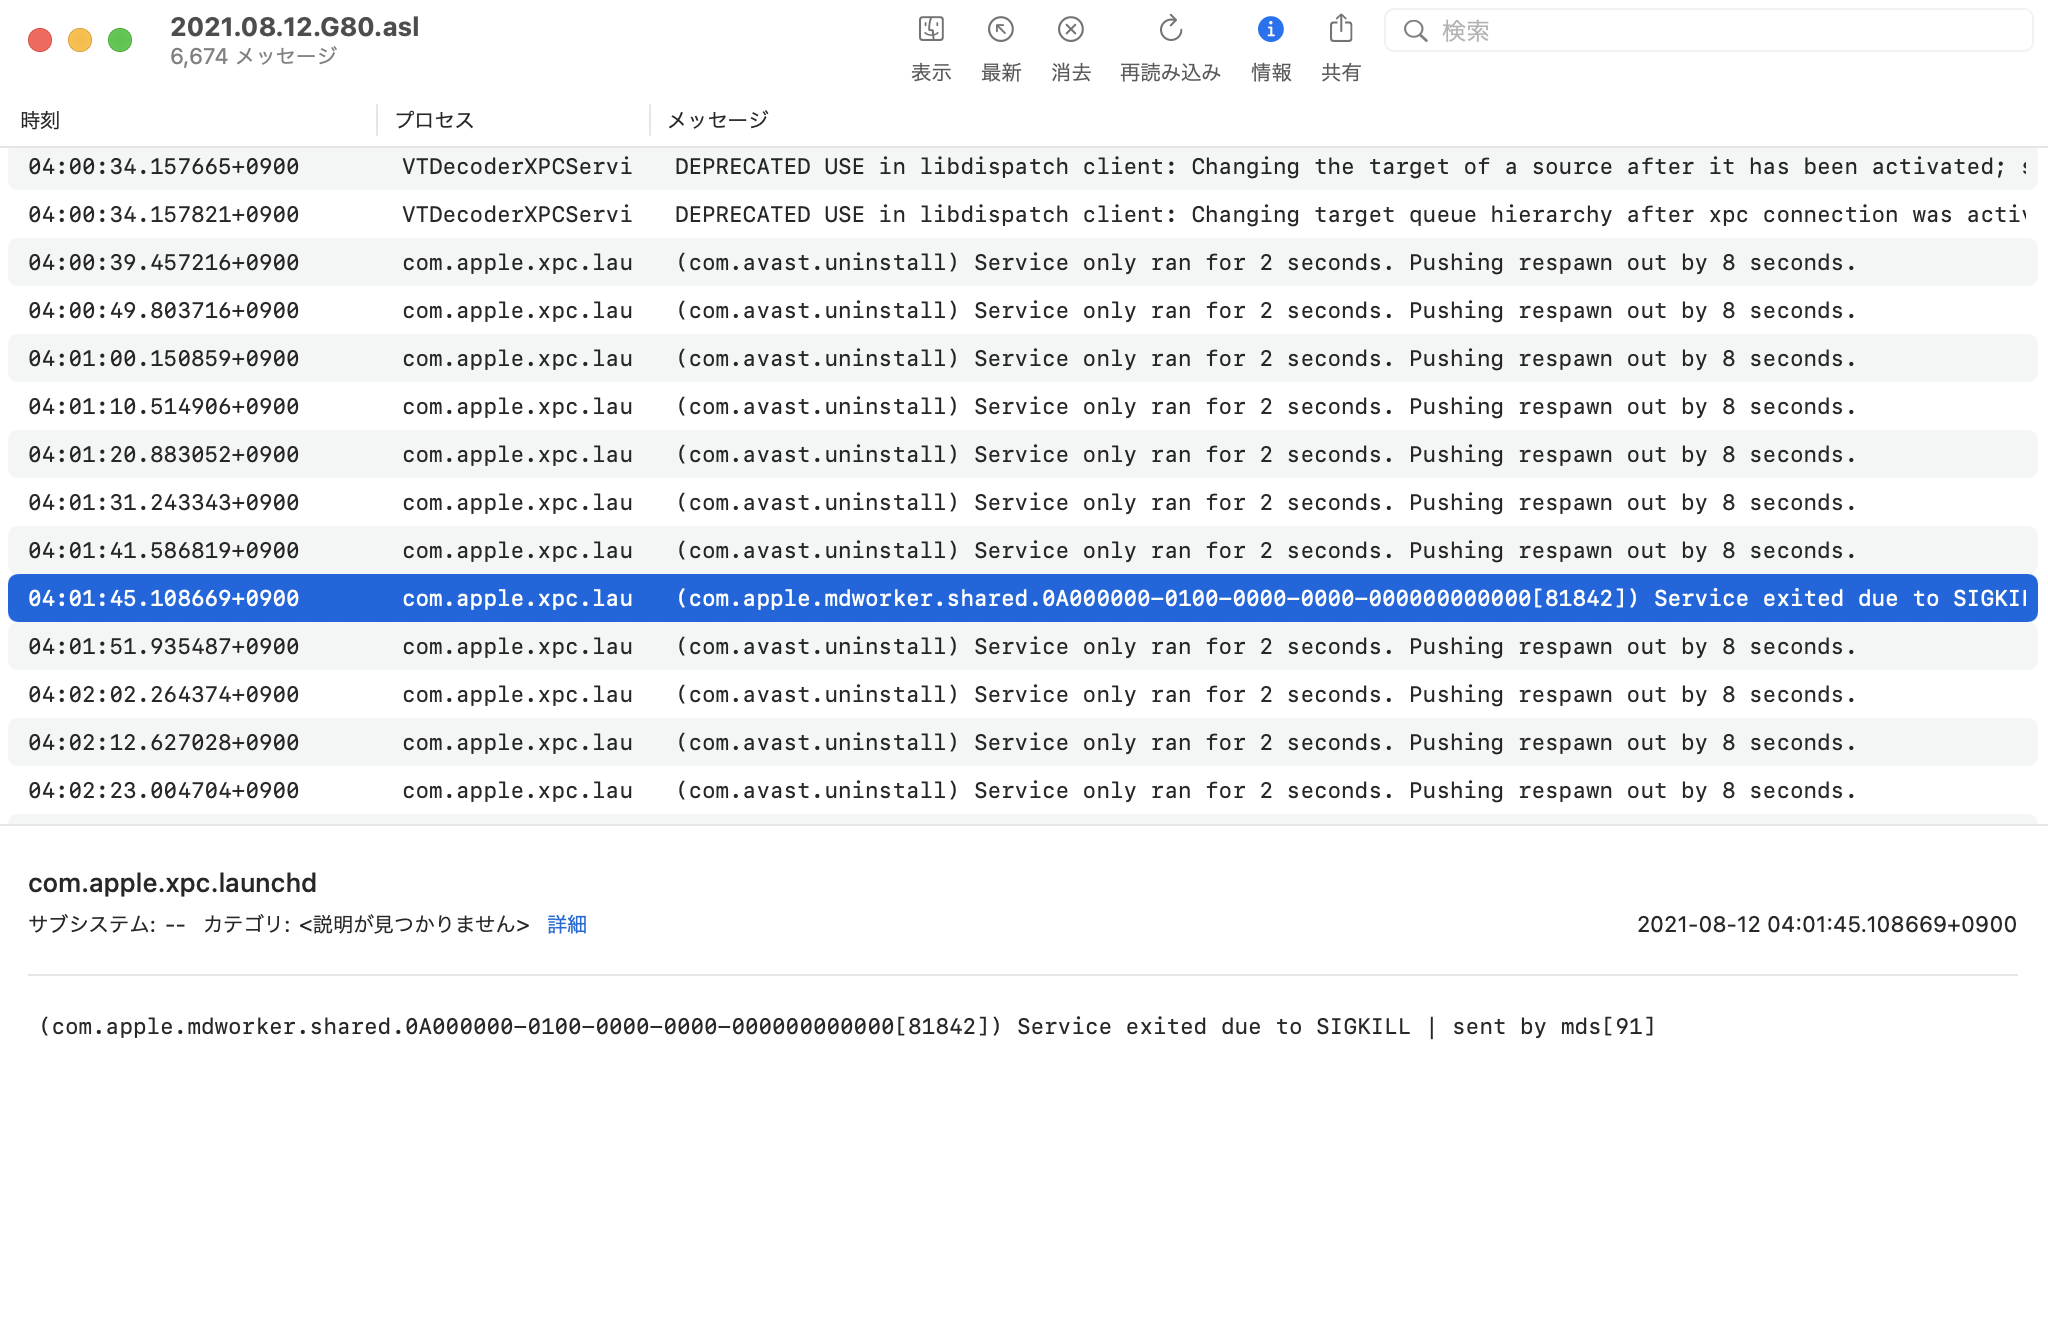
Task: Click the 表示 (Reveal) toolbar icon
Action: point(931,30)
